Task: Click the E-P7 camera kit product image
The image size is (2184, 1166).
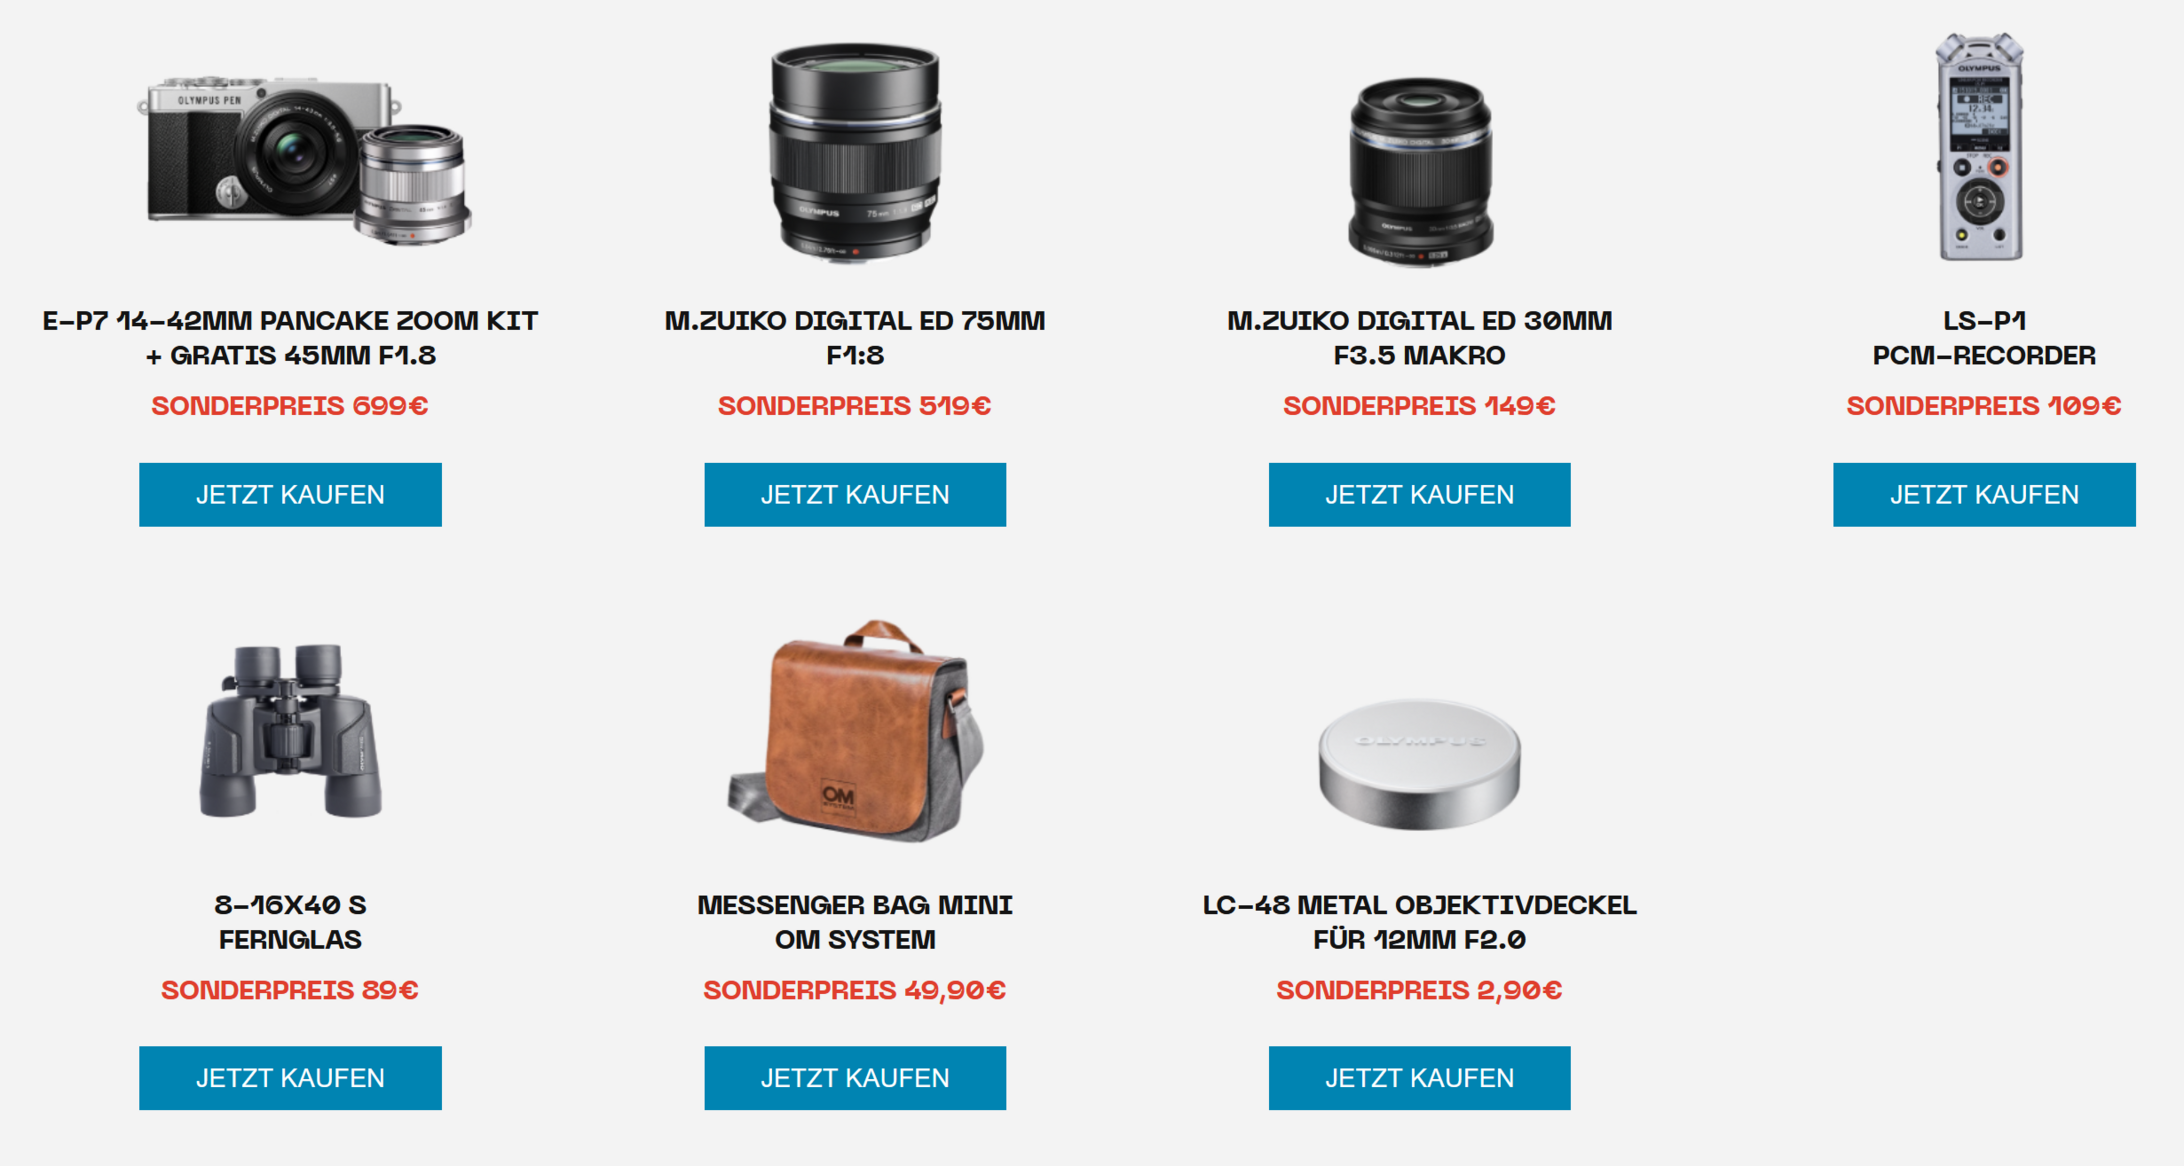Action: pyautogui.click(x=303, y=159)
